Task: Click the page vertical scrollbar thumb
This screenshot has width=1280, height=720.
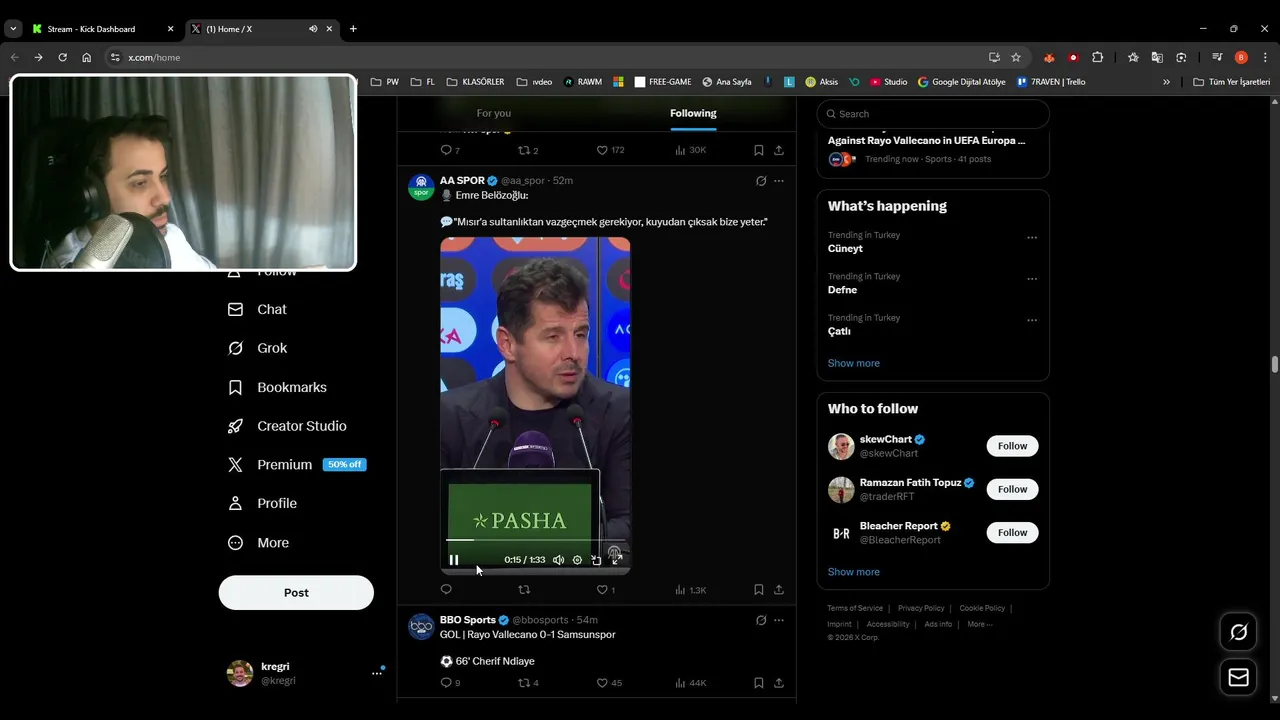Action: point(1274,364)
